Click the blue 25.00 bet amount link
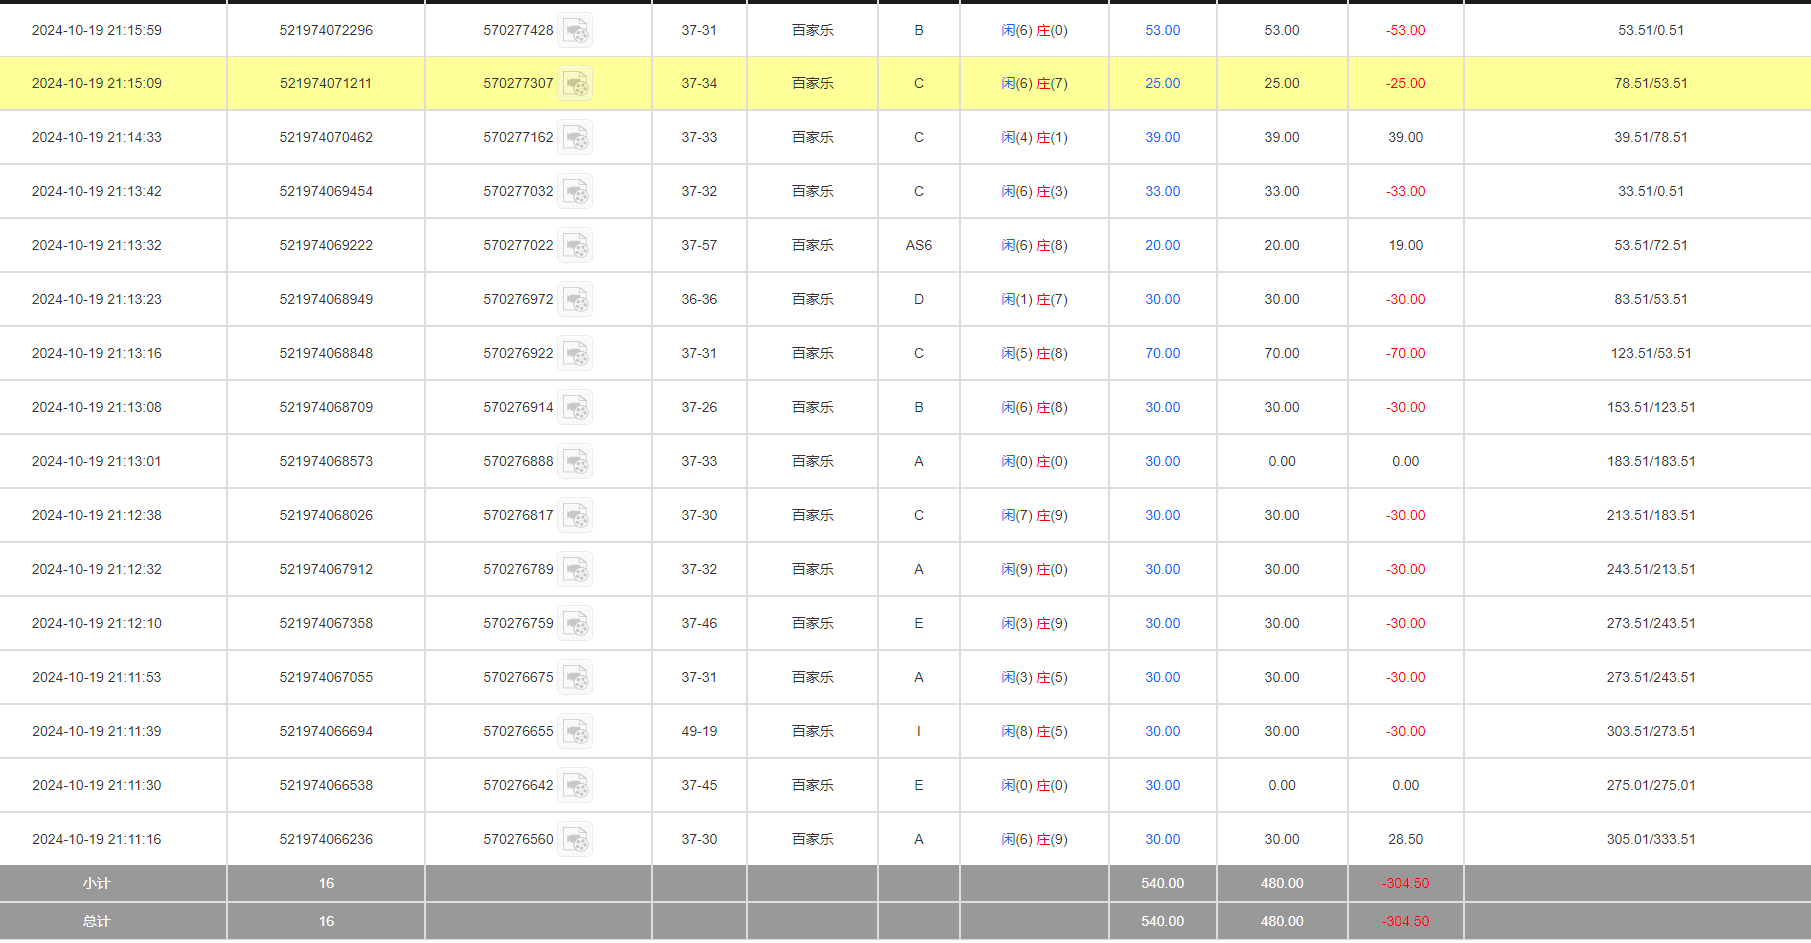Screen dimensions: 1811x943 pos(1162,83)
